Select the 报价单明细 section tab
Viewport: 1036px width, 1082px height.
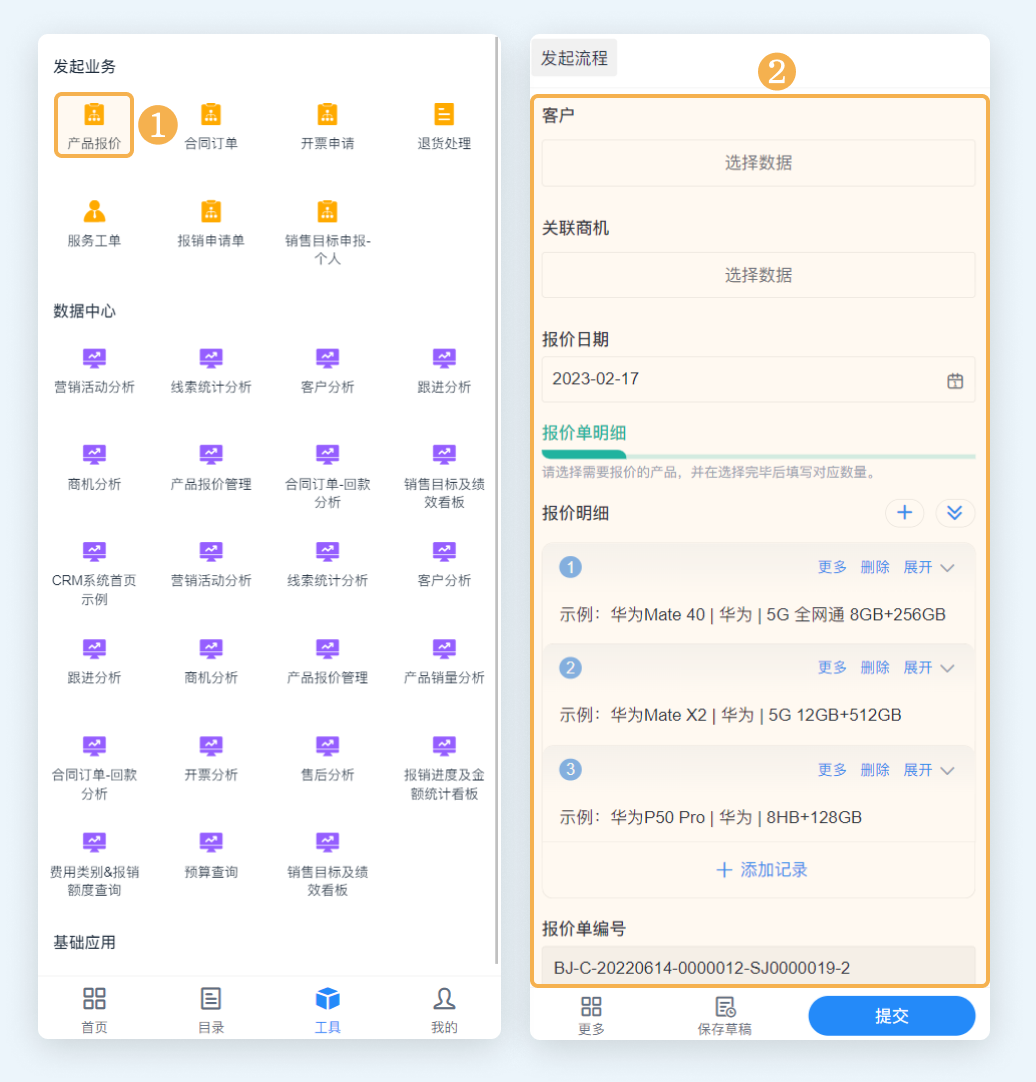[x=584, y=433]
